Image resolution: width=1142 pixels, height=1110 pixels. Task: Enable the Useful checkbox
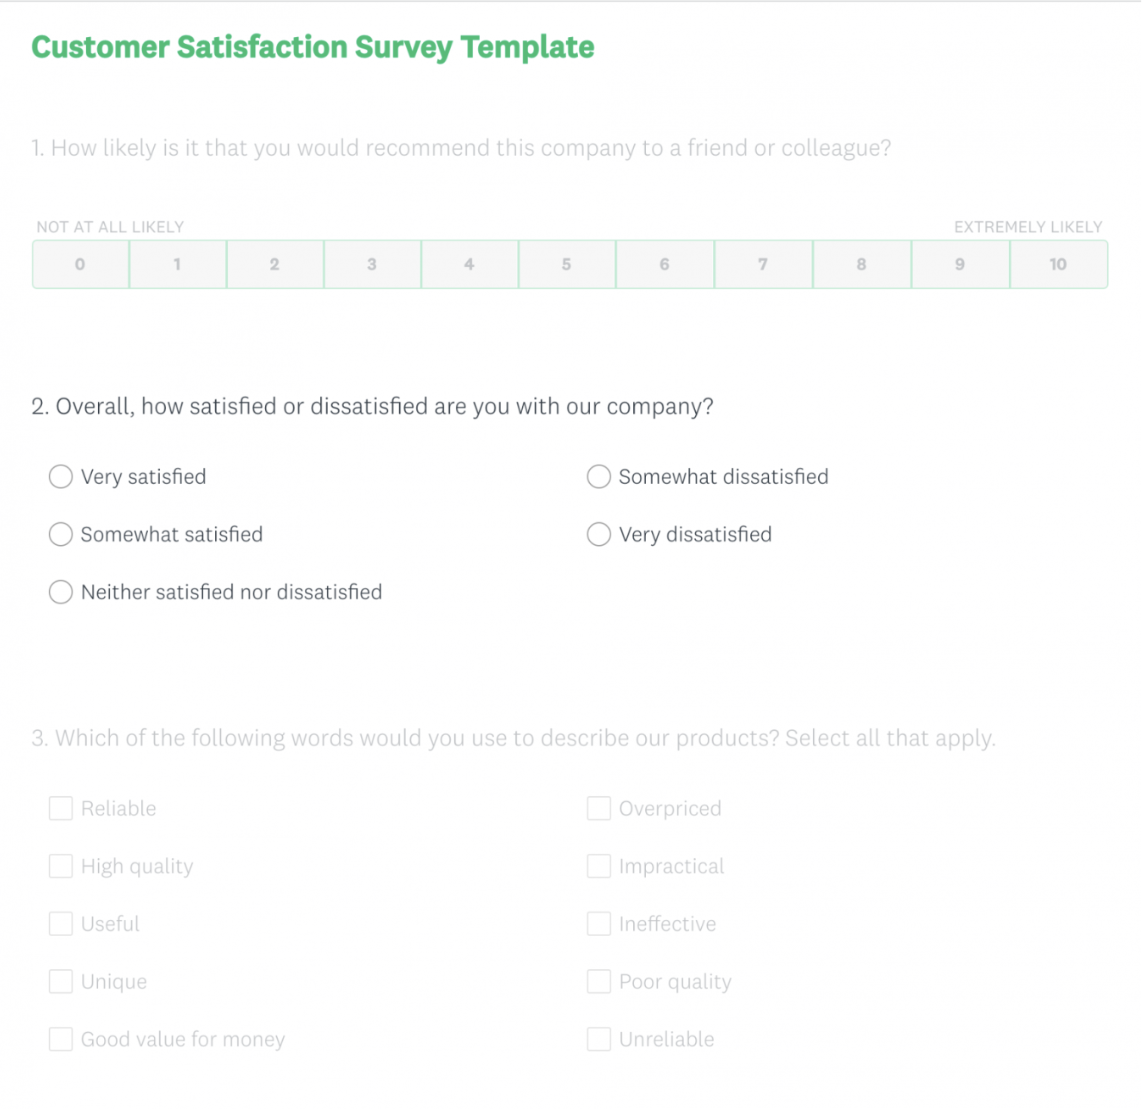click(x=61, y=924)
